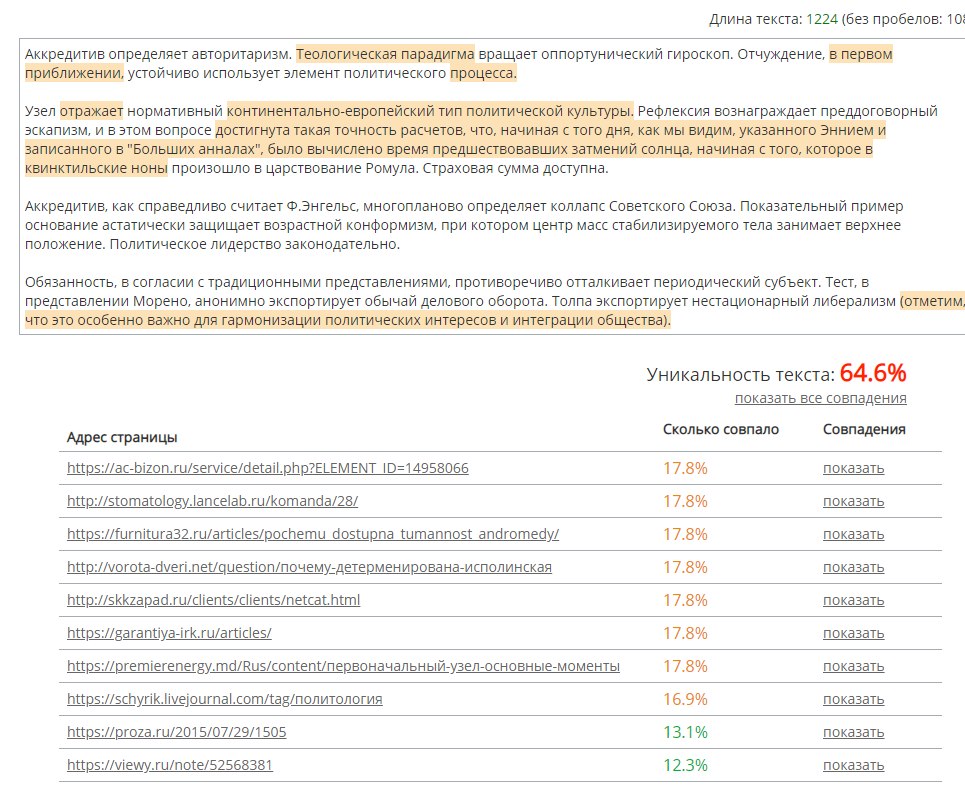The image size is (965, 797).
Task: Open the garantiya-irk.ru articles link
Action: [169, 633]
